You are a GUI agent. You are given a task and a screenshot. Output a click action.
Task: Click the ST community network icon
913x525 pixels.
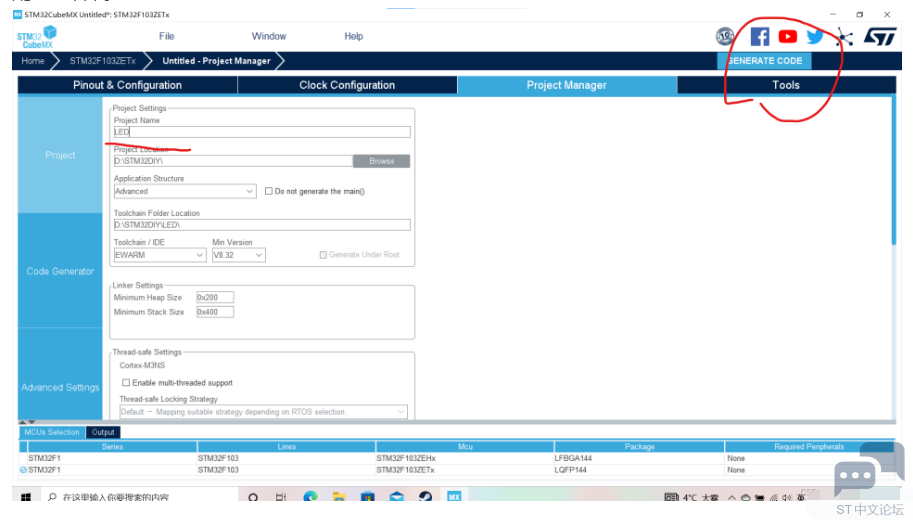pos(844,38)
